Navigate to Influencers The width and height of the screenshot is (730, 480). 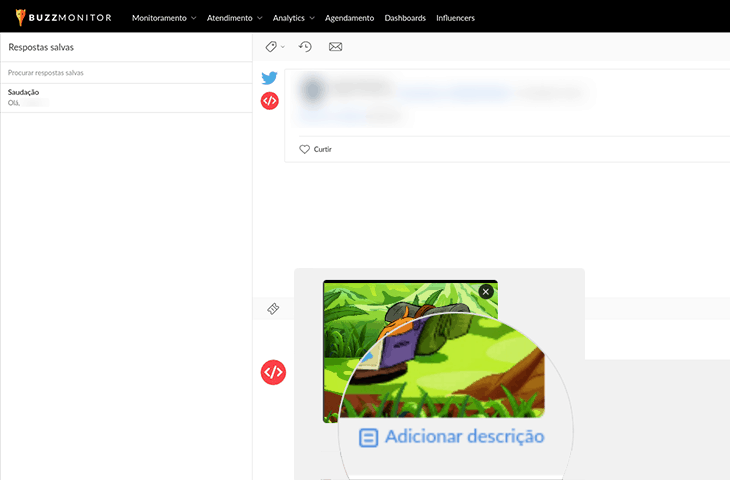pyautogui.click(x=455, y=18)
